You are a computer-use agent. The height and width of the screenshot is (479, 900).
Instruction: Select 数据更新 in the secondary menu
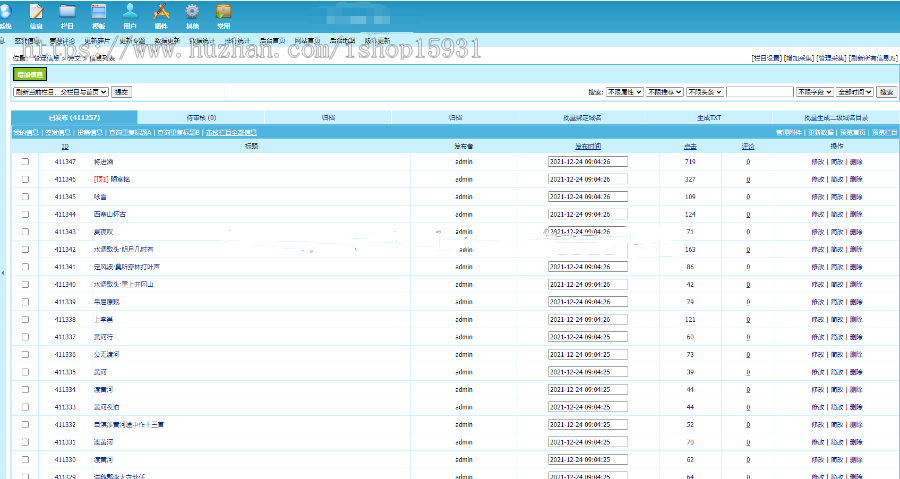coord(167,41)
